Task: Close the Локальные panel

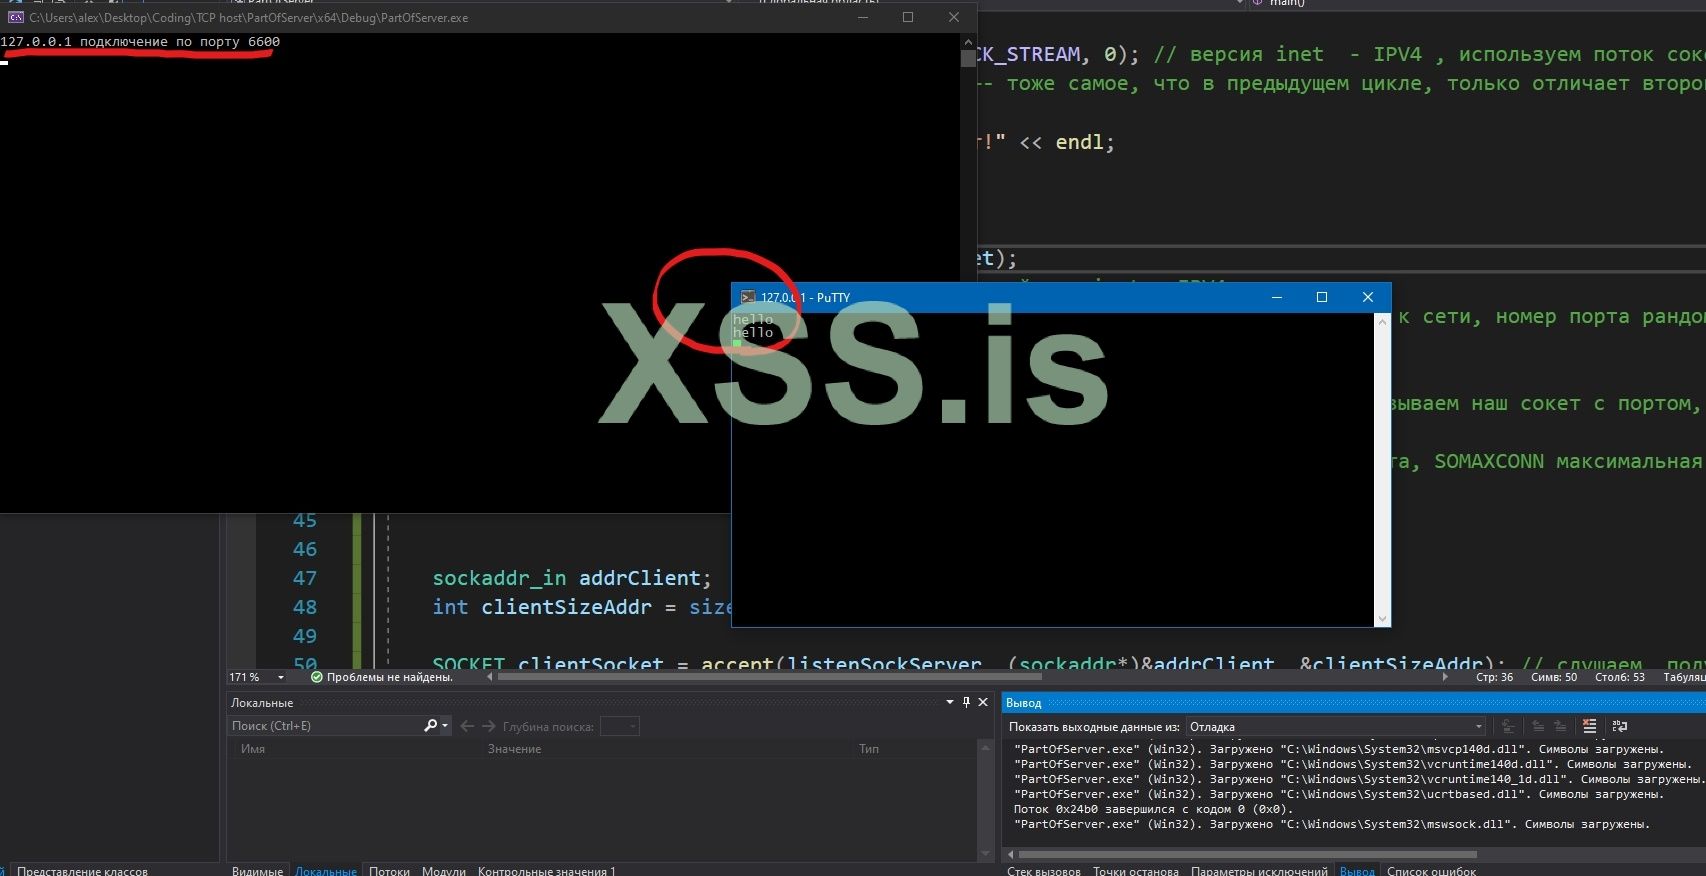Action: coord(983,703)
